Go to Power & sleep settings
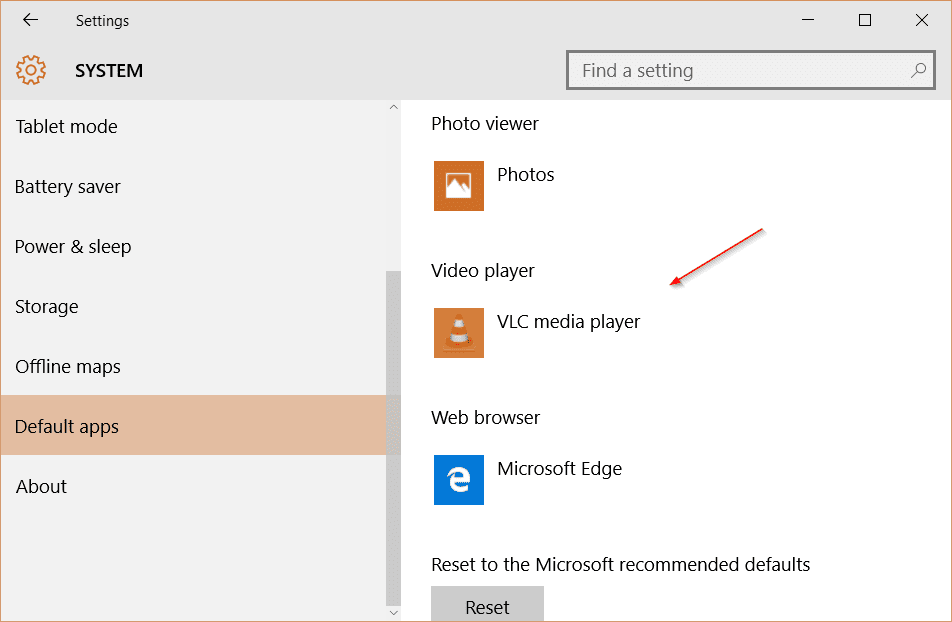This screenshot has height=622, width=952. [x=73, y=247]
